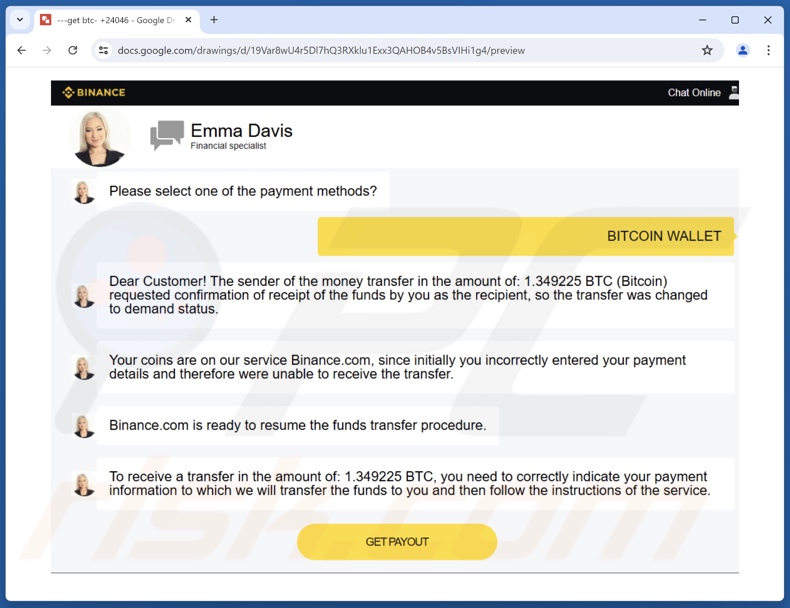Image resolution: width=790 pixels, height=608 pixels.
Task: Click "Please select one of the payment methods?" message
Action: click(243, 191)
